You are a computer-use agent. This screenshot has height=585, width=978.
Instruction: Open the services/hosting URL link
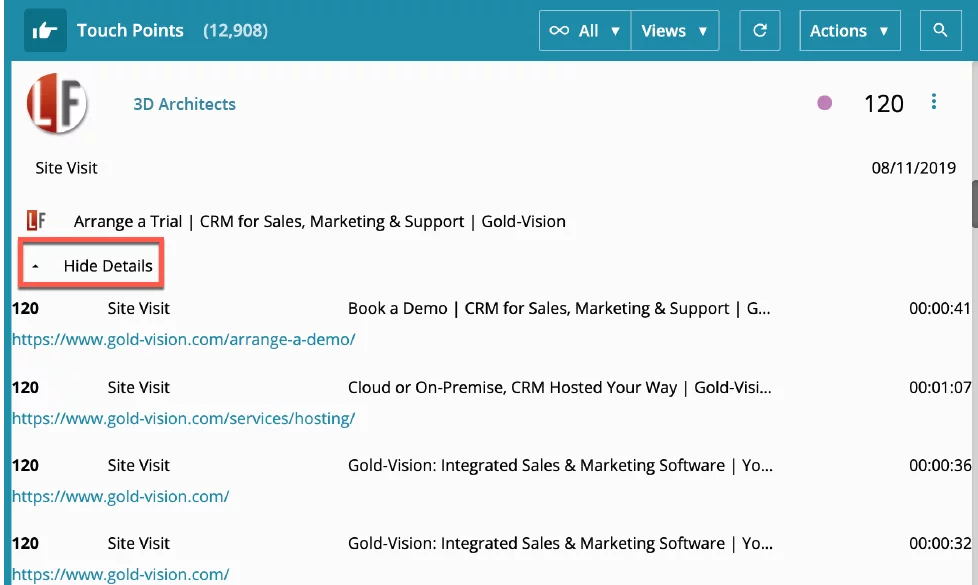pos(183,418)
